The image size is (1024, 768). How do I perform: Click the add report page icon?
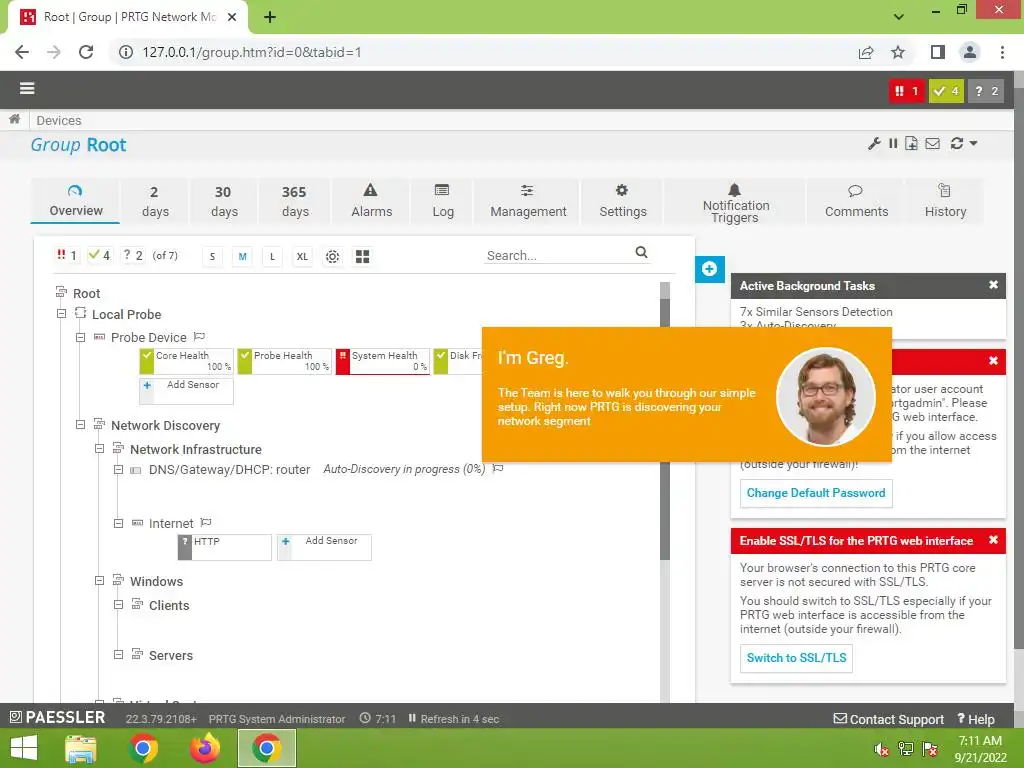tap(911, 144)
